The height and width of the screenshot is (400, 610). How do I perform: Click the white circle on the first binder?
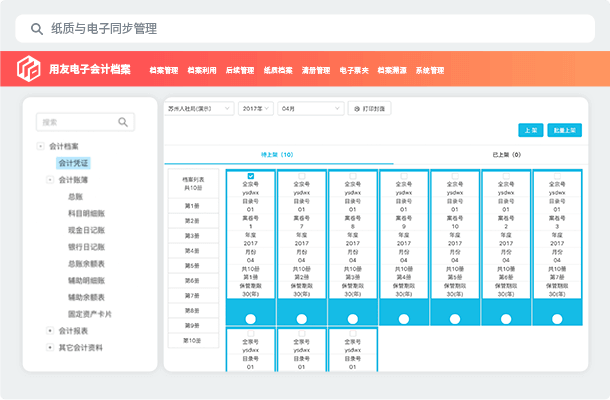(250, 318)
